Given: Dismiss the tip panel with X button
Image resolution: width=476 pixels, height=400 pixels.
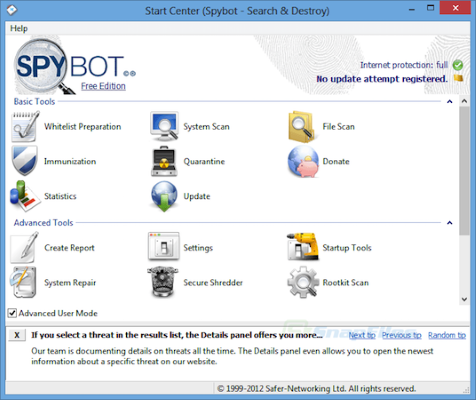Looking at the screenshot, I should pyautogui.click(x=17, y=335).
